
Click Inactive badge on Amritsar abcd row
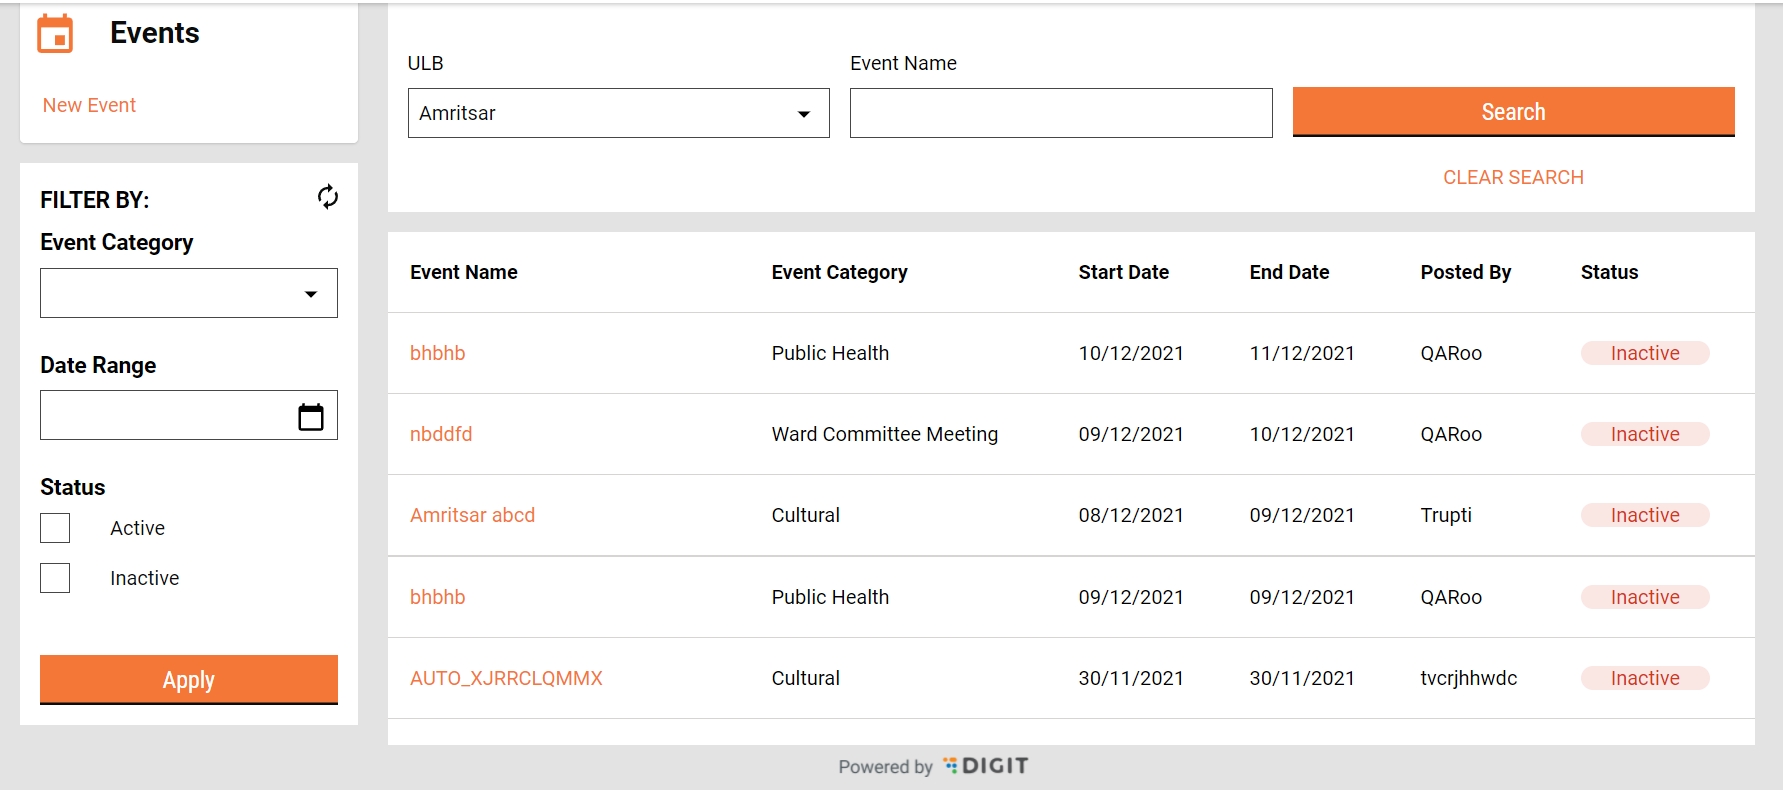coord(1644,515)
